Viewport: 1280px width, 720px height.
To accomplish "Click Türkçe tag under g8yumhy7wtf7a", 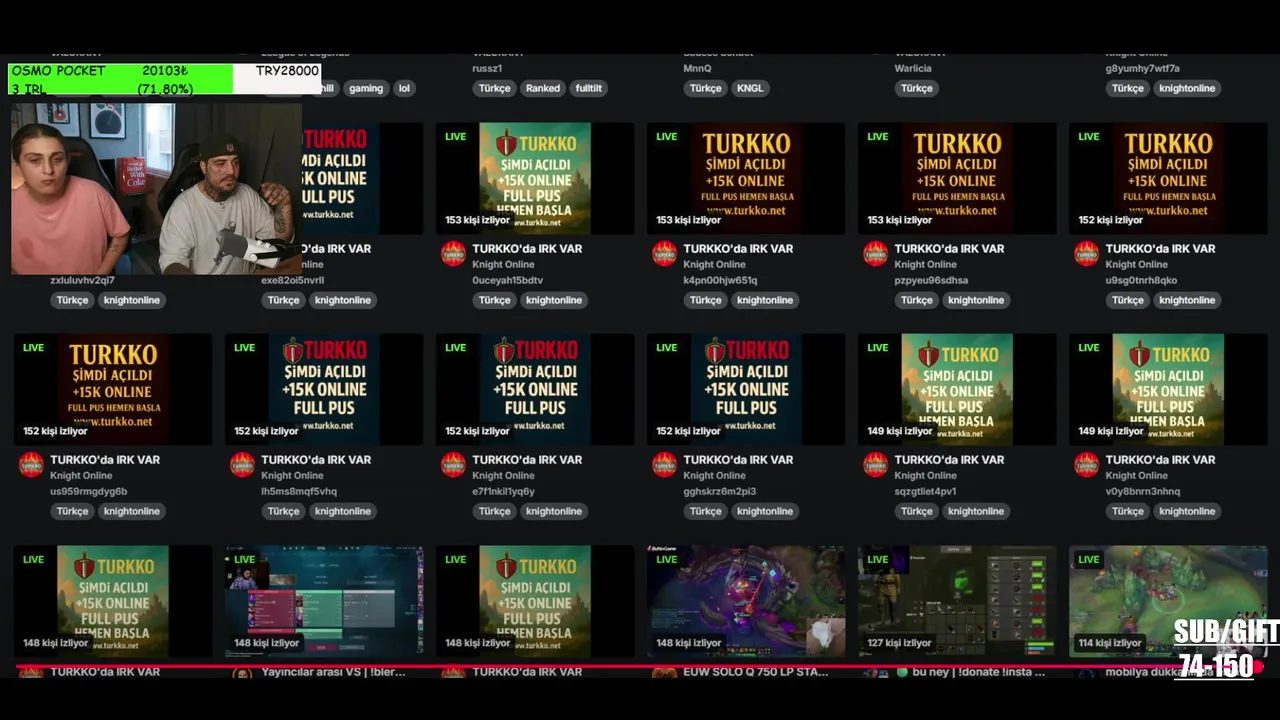I will coord(1127,88).
